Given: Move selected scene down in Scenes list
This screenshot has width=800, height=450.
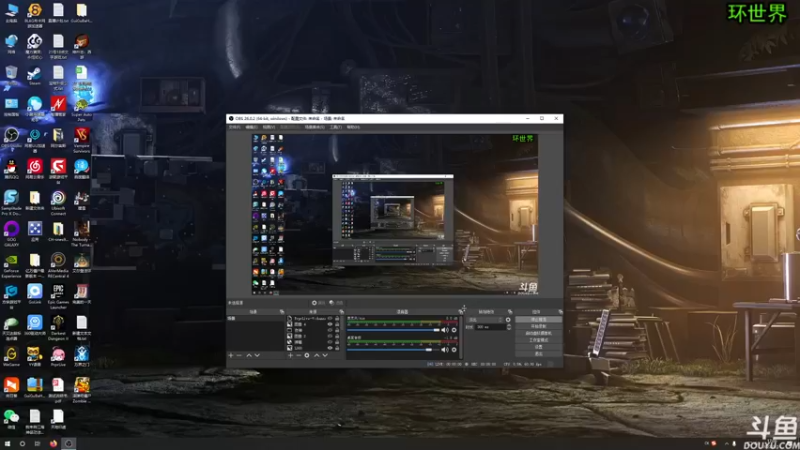Looking at the screenshot, I should click(x=257, y=355).
